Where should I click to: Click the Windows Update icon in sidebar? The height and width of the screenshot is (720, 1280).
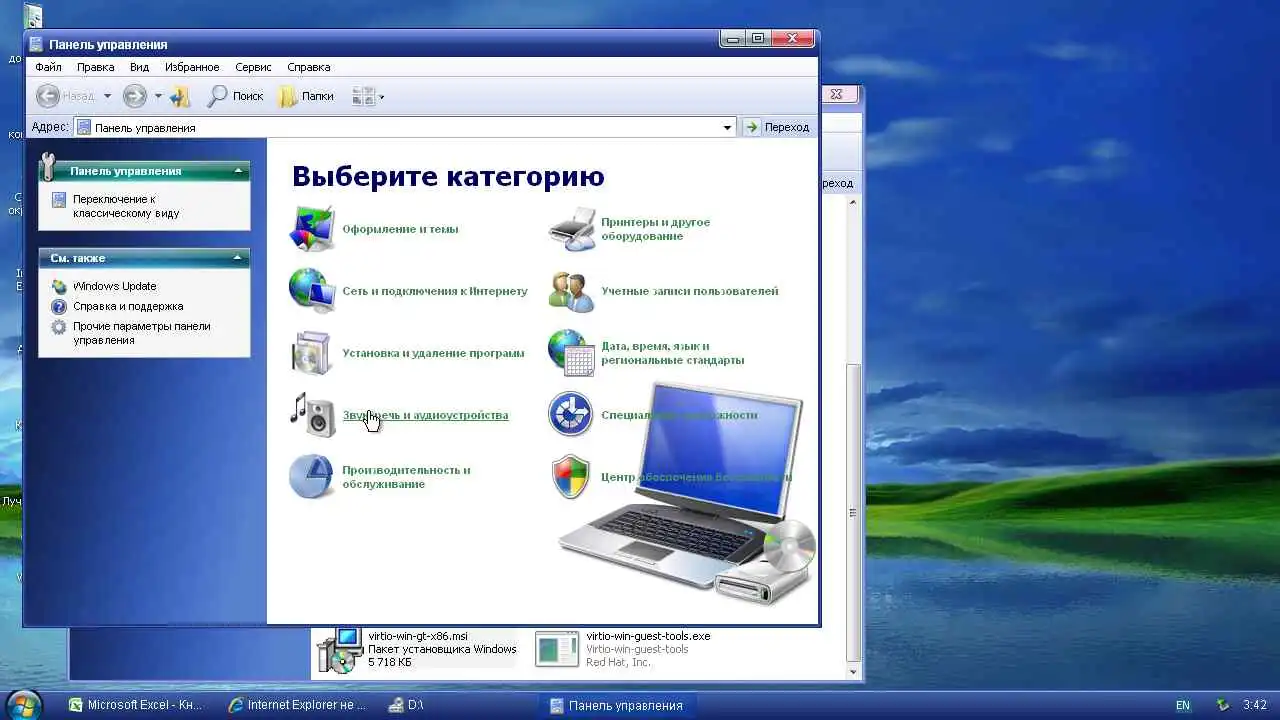(x=59, y=286)
